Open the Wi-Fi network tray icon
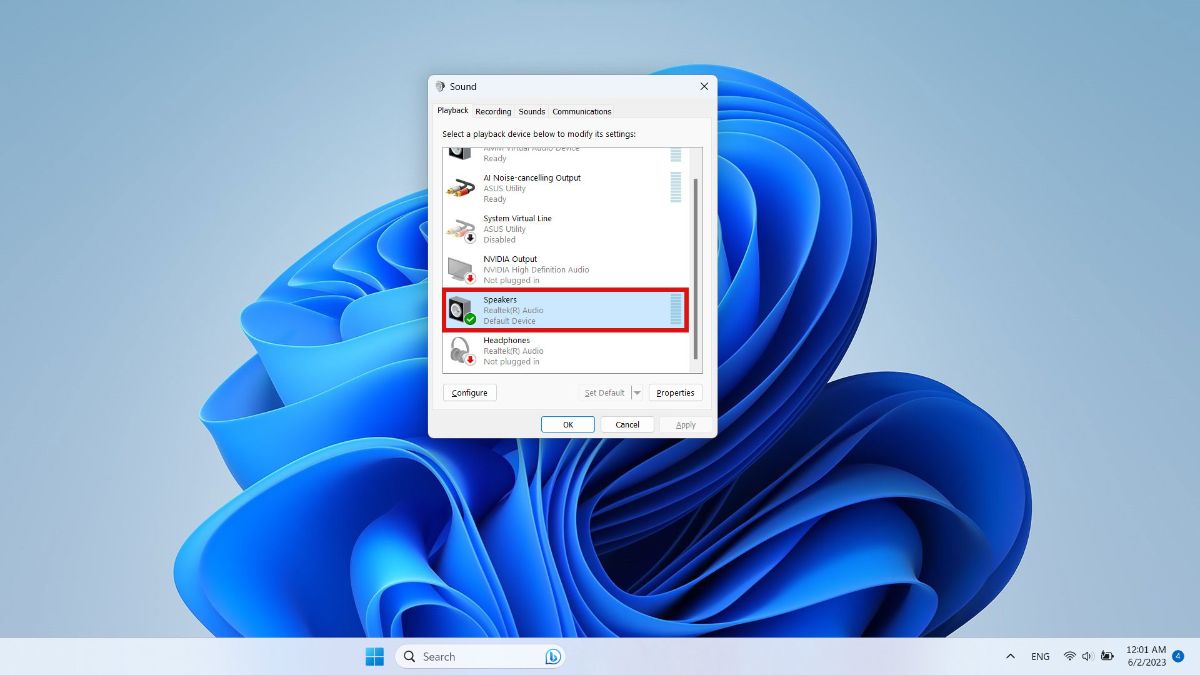 [1069, 656]
